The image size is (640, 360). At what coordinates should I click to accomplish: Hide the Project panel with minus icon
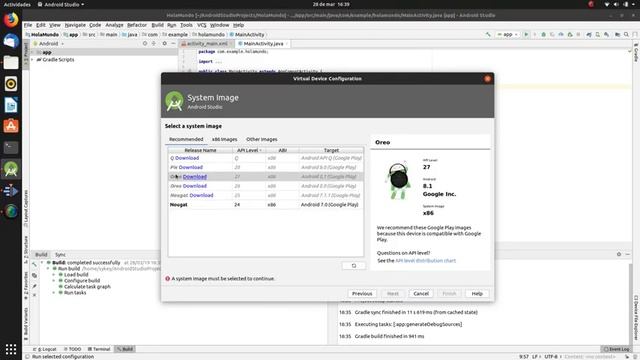coord(173,43)
